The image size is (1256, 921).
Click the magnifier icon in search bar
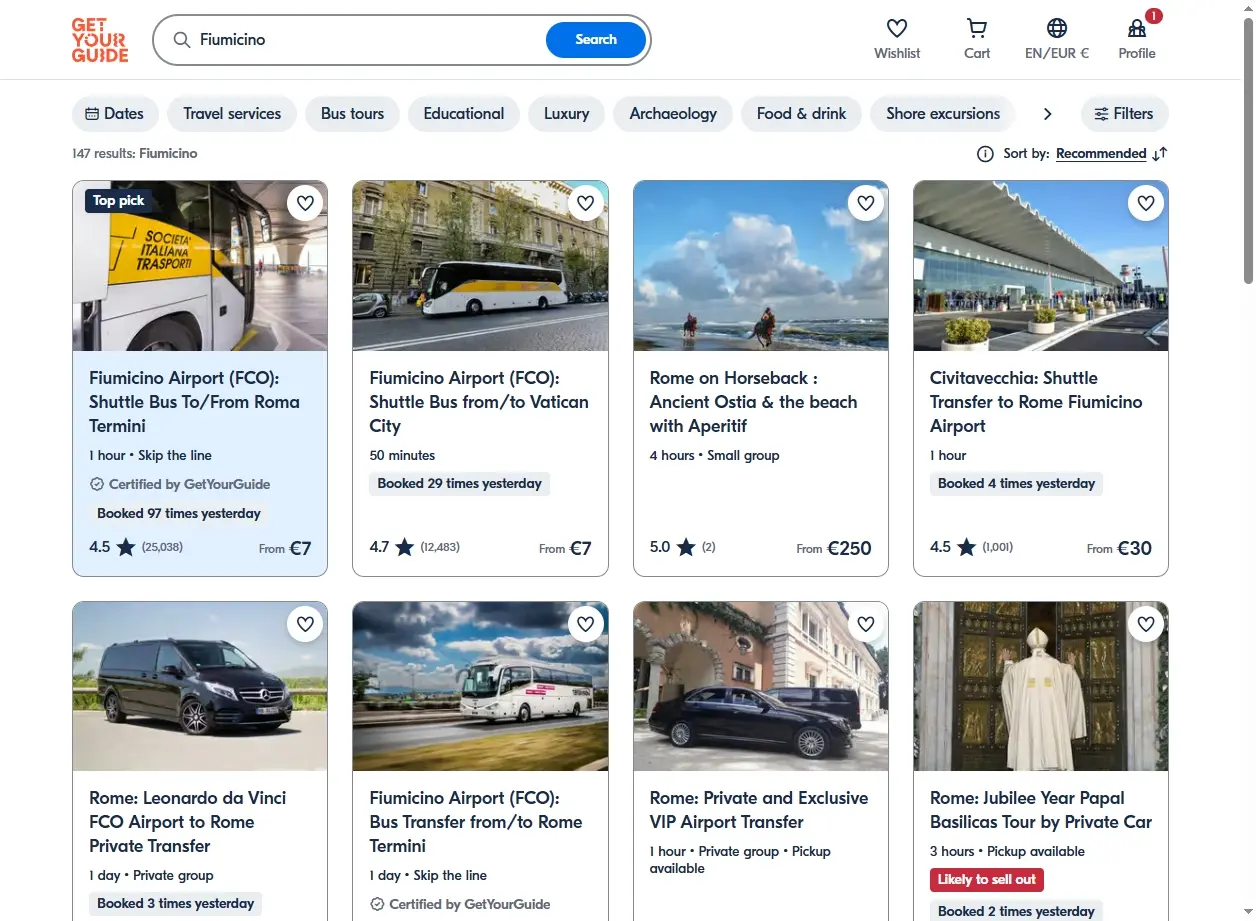[182, 40]
